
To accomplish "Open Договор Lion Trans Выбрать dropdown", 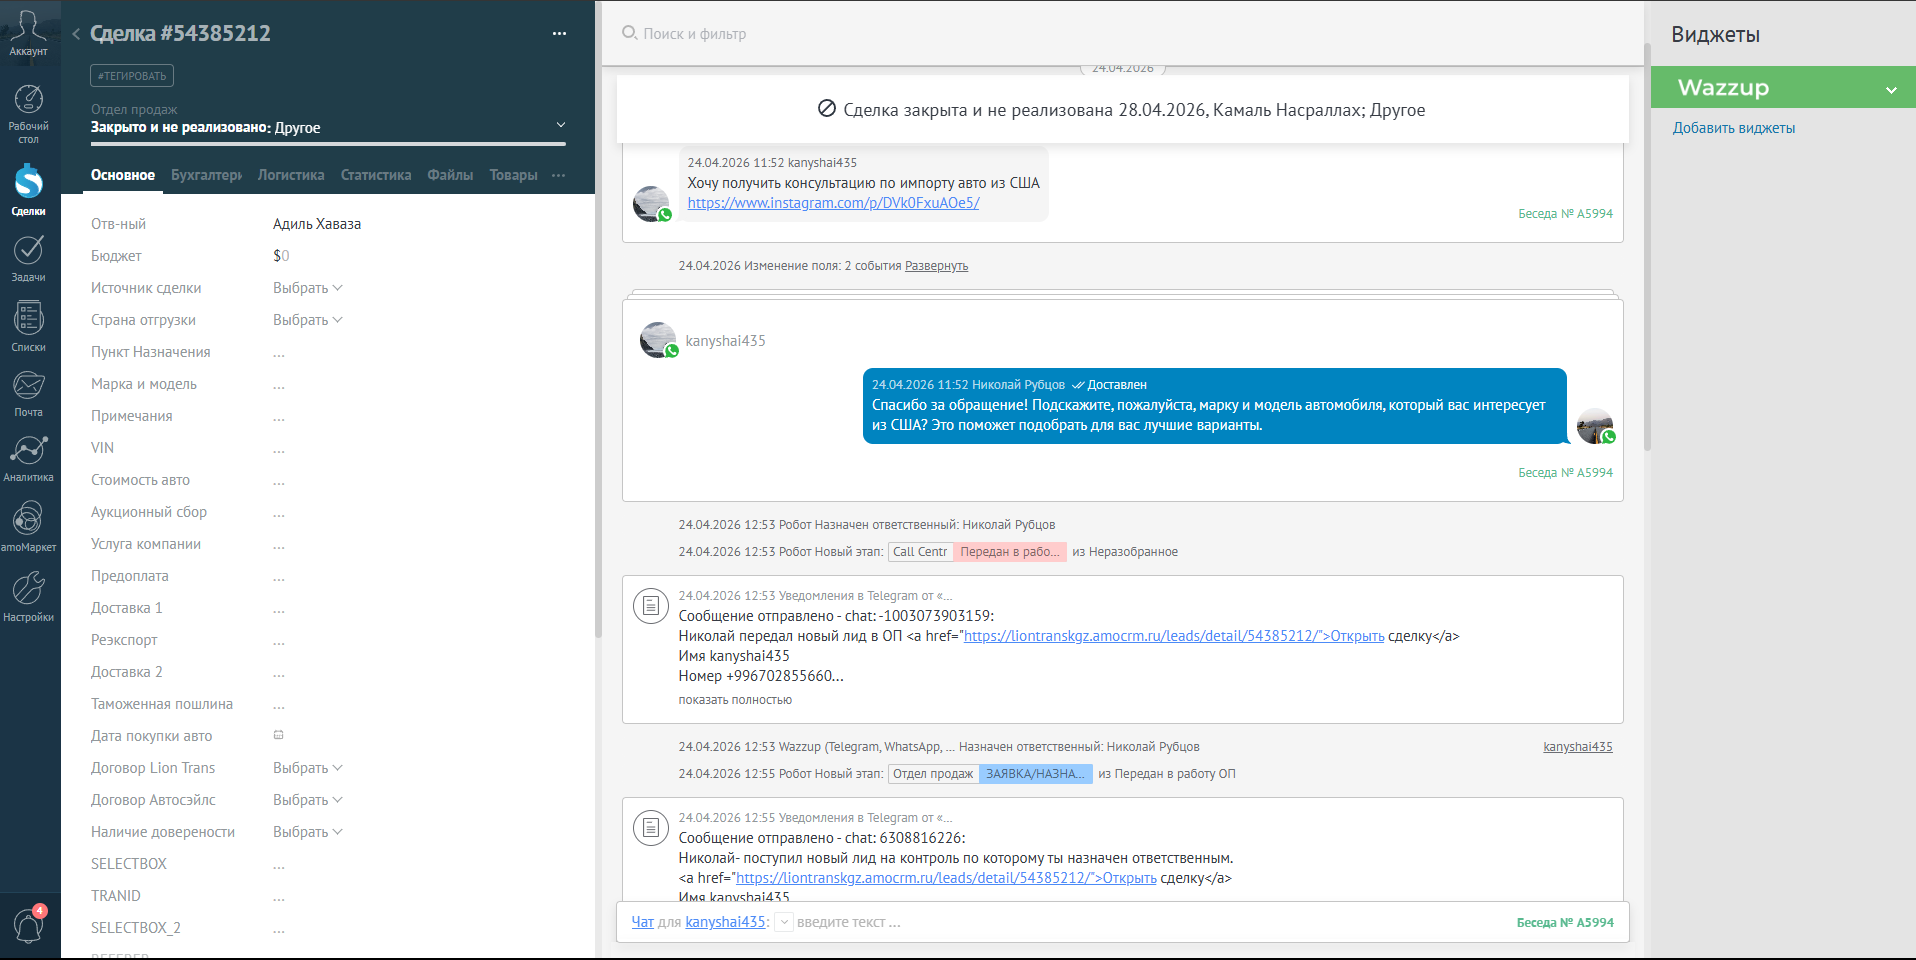I will (308, 768).
